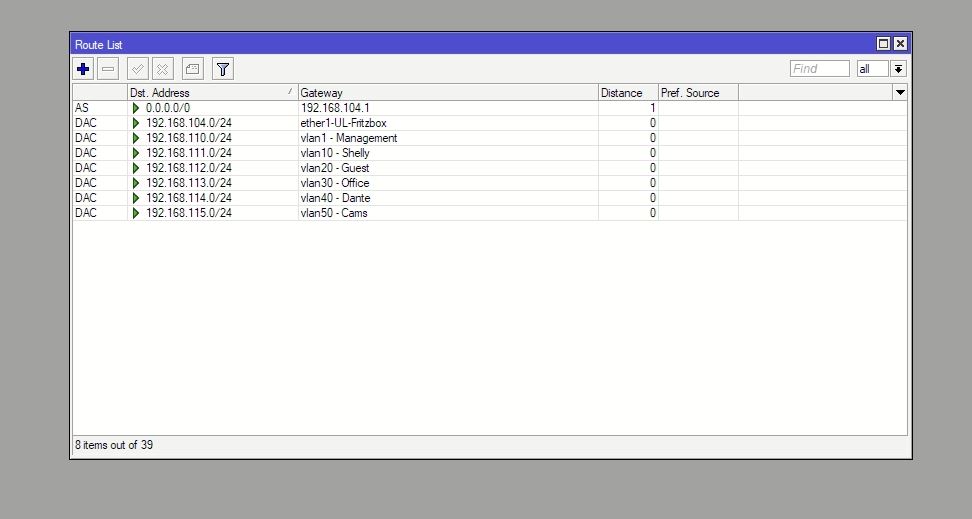Enable route with checkmark icon
The width and height of the screenshot is (972, 519).
(x=138, y=69)
